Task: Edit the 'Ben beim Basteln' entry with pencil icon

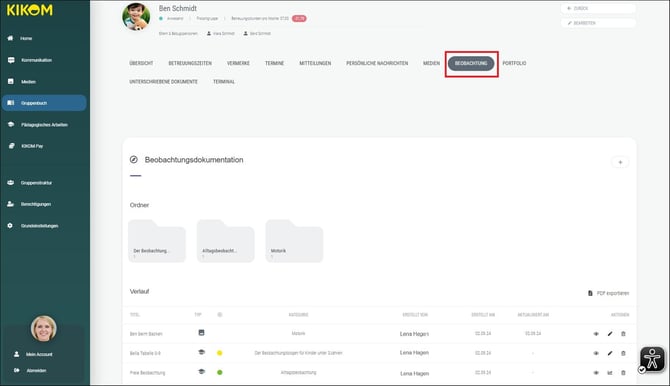Action: (x=610, y=334)
